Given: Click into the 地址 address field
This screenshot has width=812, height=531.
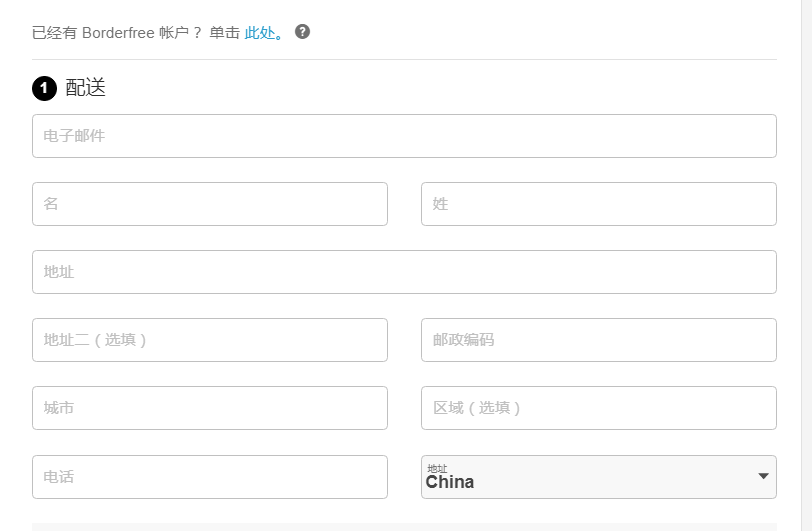Looking at the screenshot, I should [404, 272].
